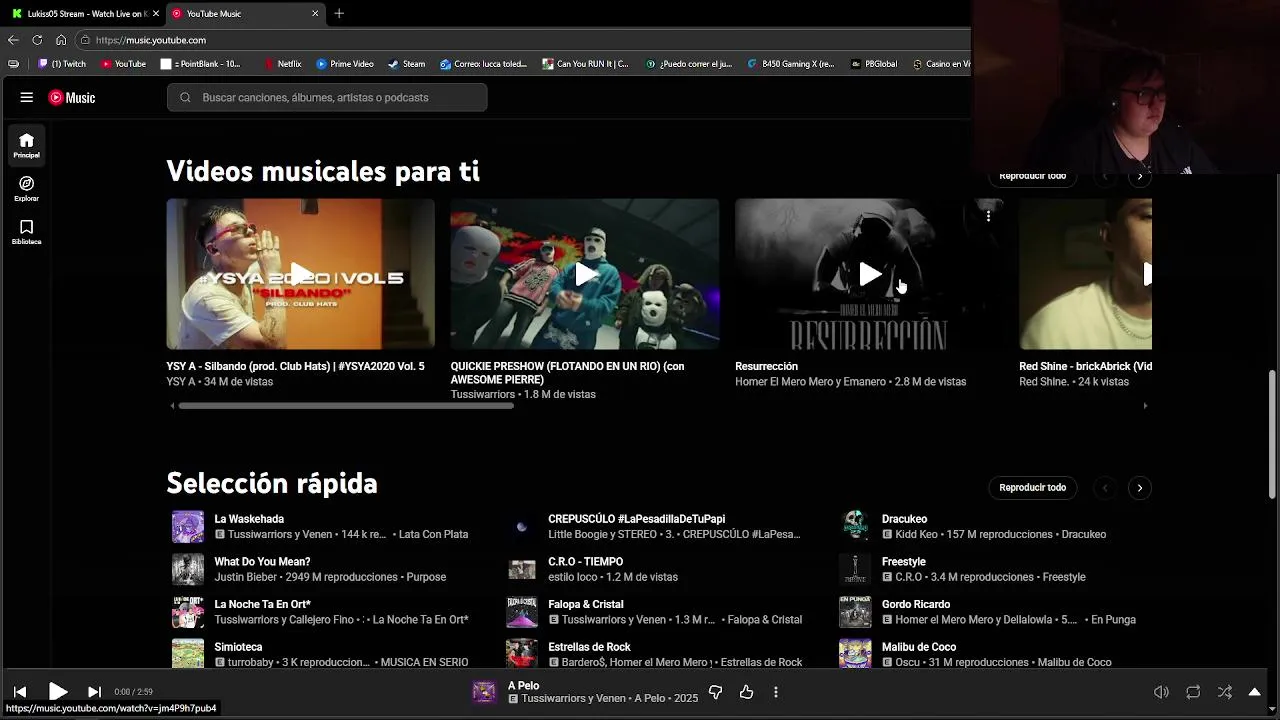Image resolution: width=1280 pixels, height=720 pixels.
Task: Click the video carousel scrollbar thumb
Action: coord(346,406)
